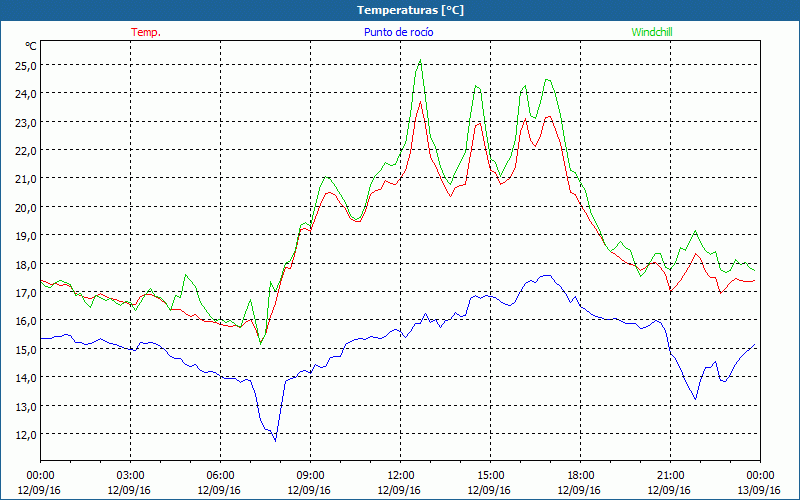The width and height of the screenshot is (800, 500).
Task: Select the green Windchill legend label
Action: point(652,32)
